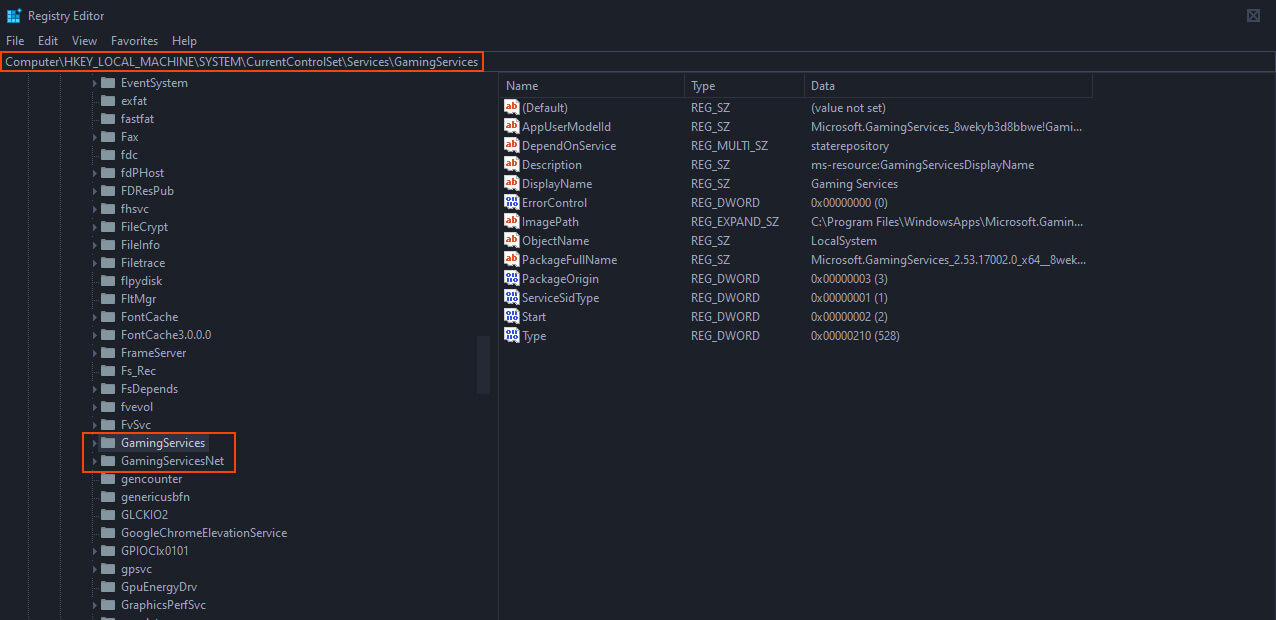Expand the GamingServicesNet key
Image resolution: width=1276 pixels, height=620 pixels.
[x=95, y=461]
